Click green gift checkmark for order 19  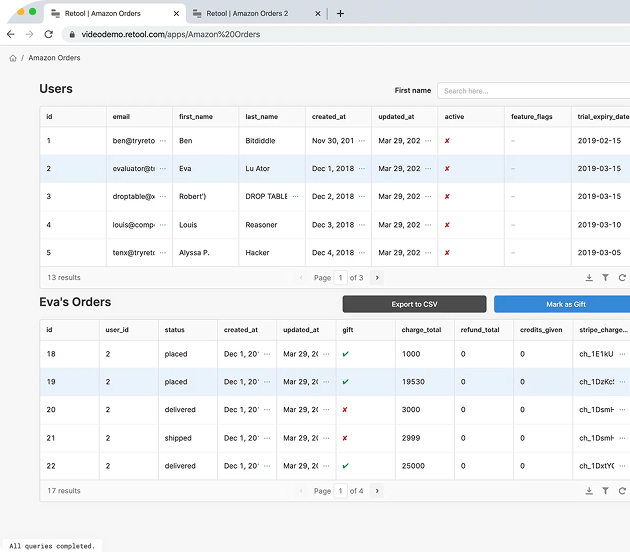click(x=345, y=382)
